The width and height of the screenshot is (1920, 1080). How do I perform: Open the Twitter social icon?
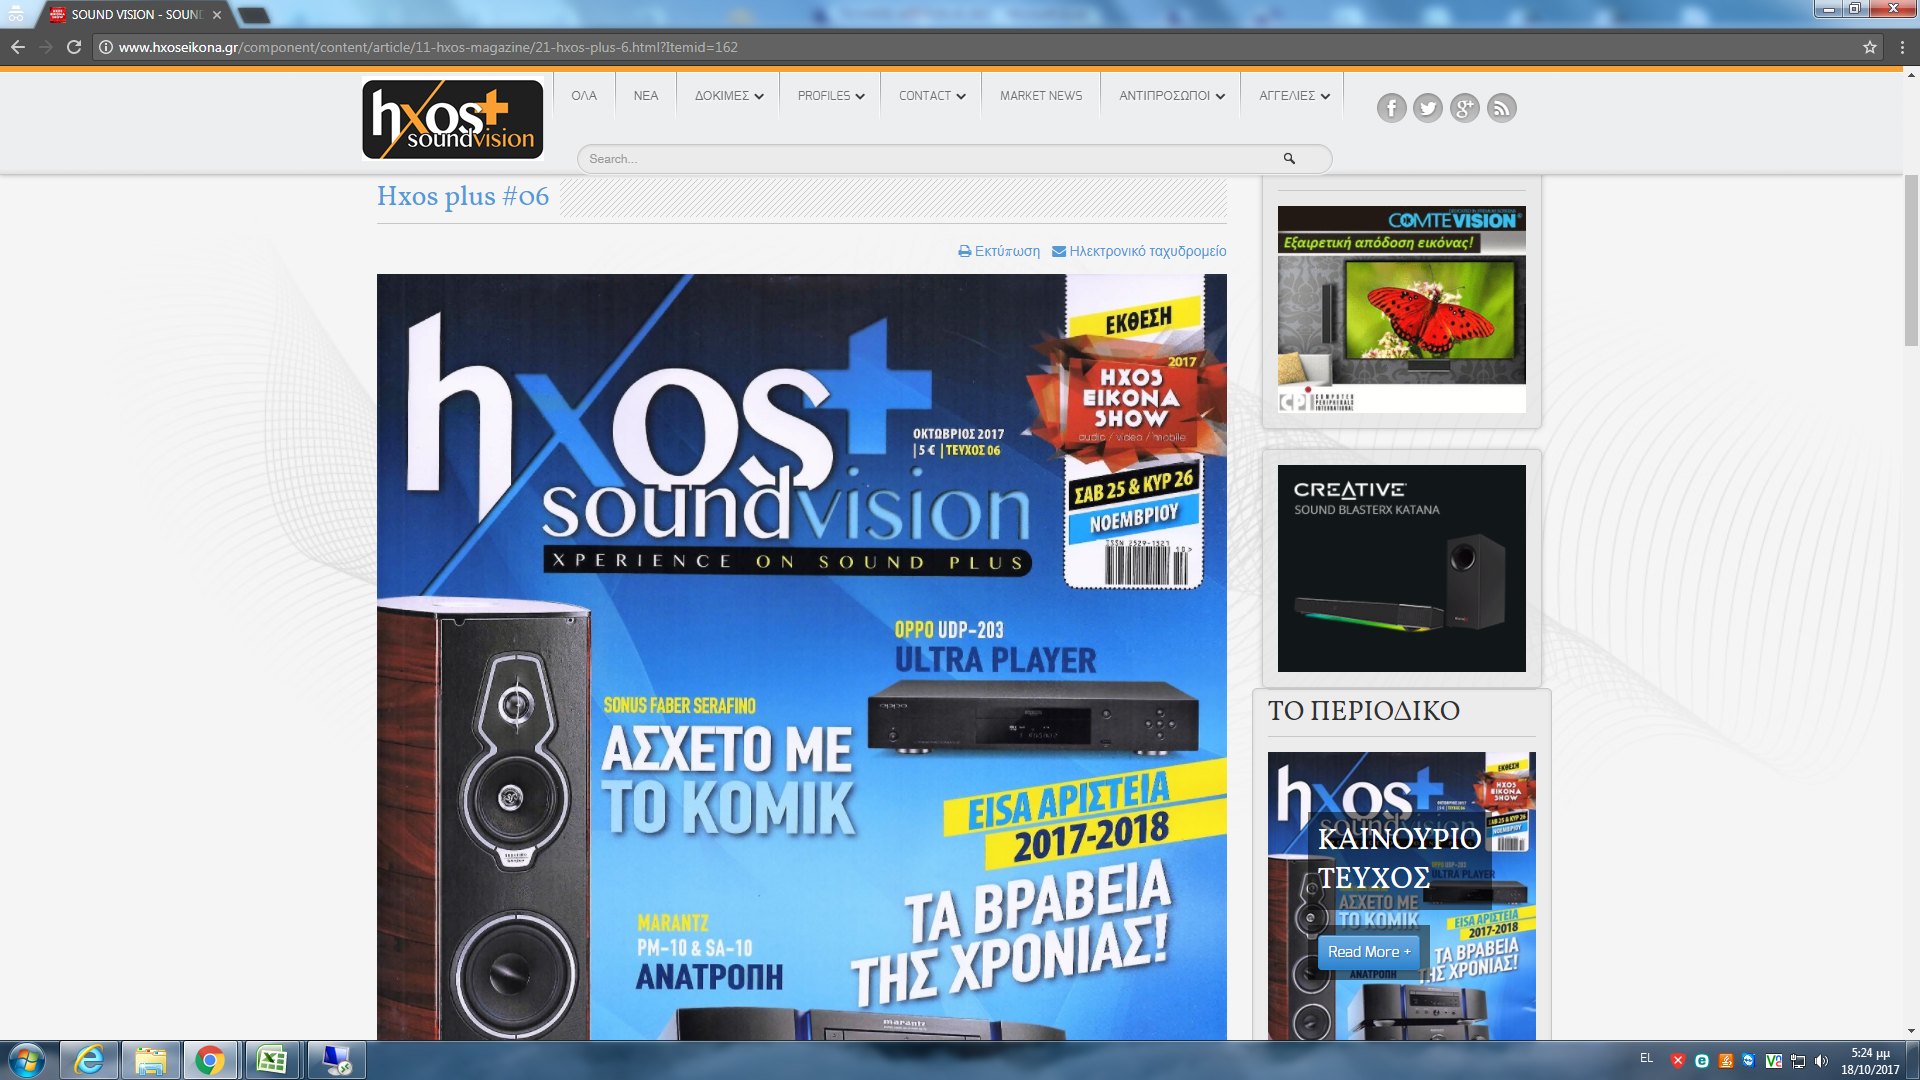tap(1428, 108)
